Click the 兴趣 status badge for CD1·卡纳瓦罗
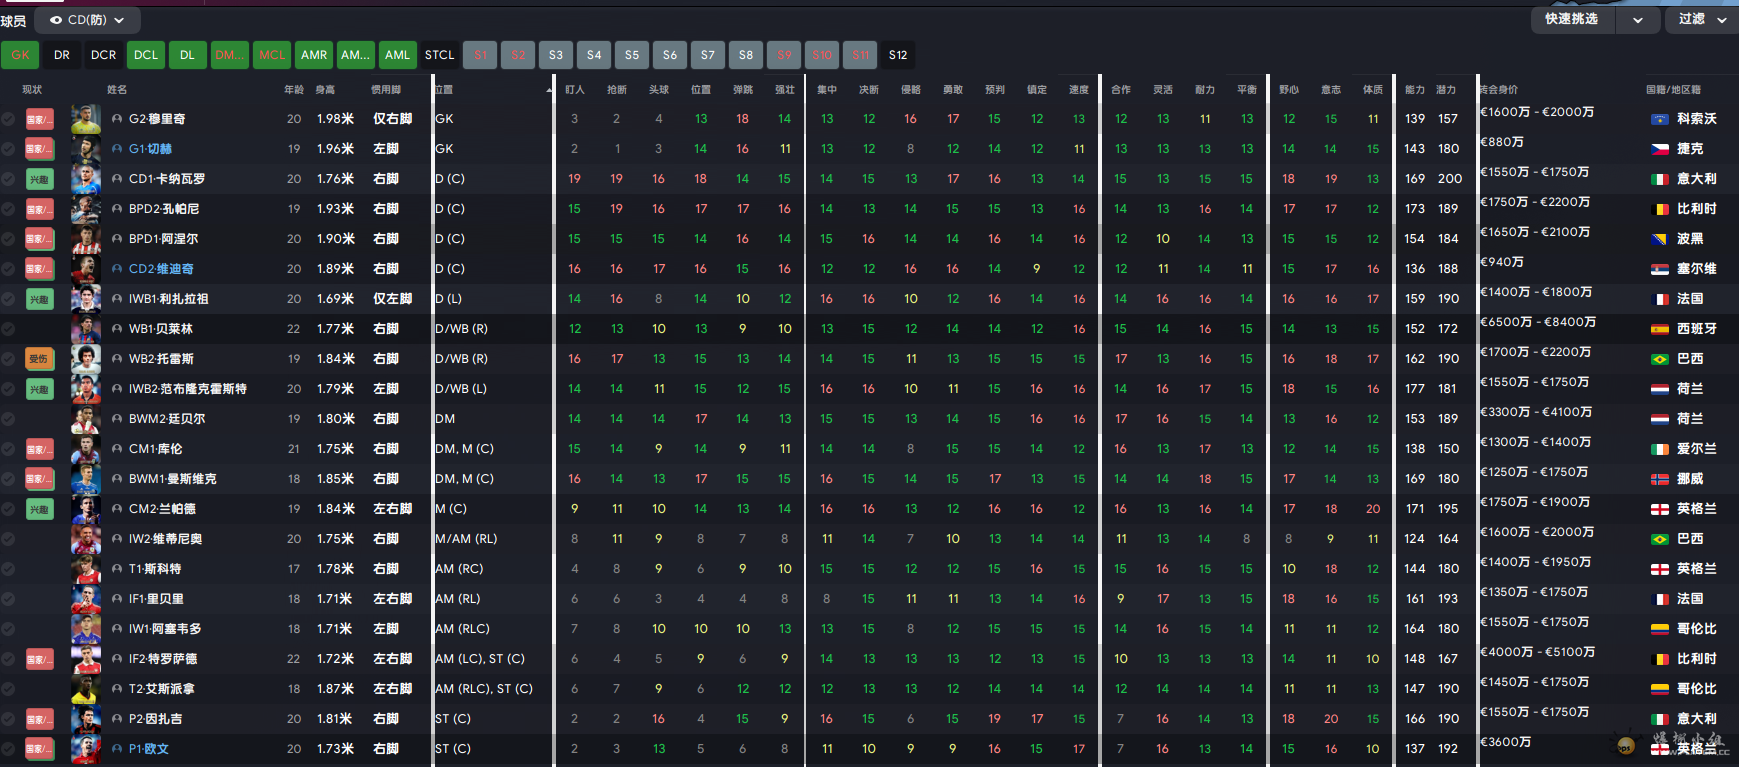The height and width of the screenshot is (767, 1739). point(39,179)
